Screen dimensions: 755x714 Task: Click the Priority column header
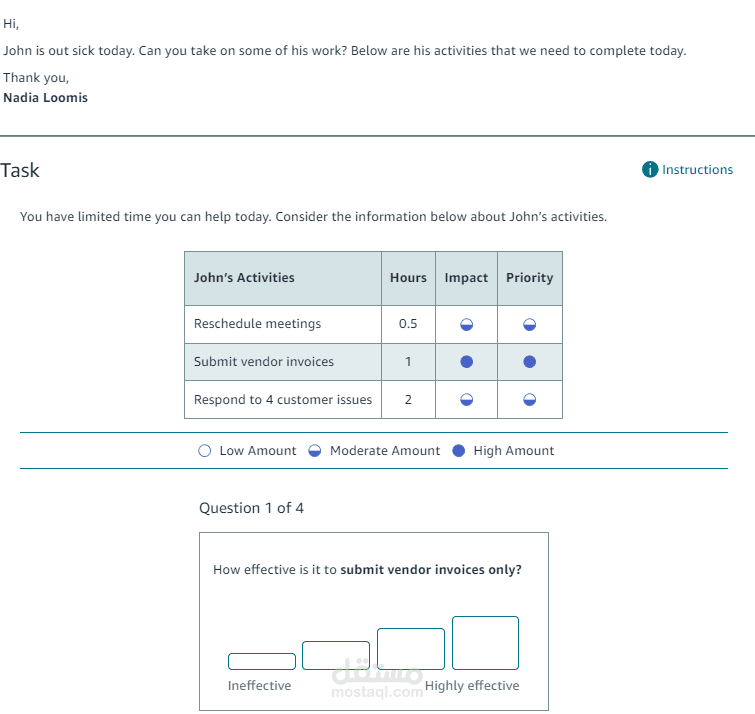[530, 278]
